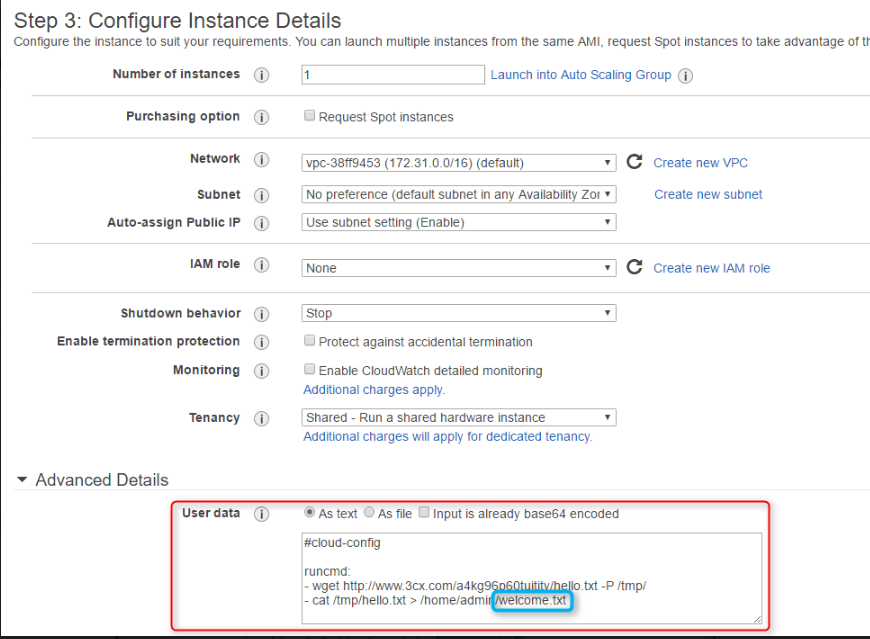
Task: Collapse the Advanced Details section
Action: (x=22, y=480)
